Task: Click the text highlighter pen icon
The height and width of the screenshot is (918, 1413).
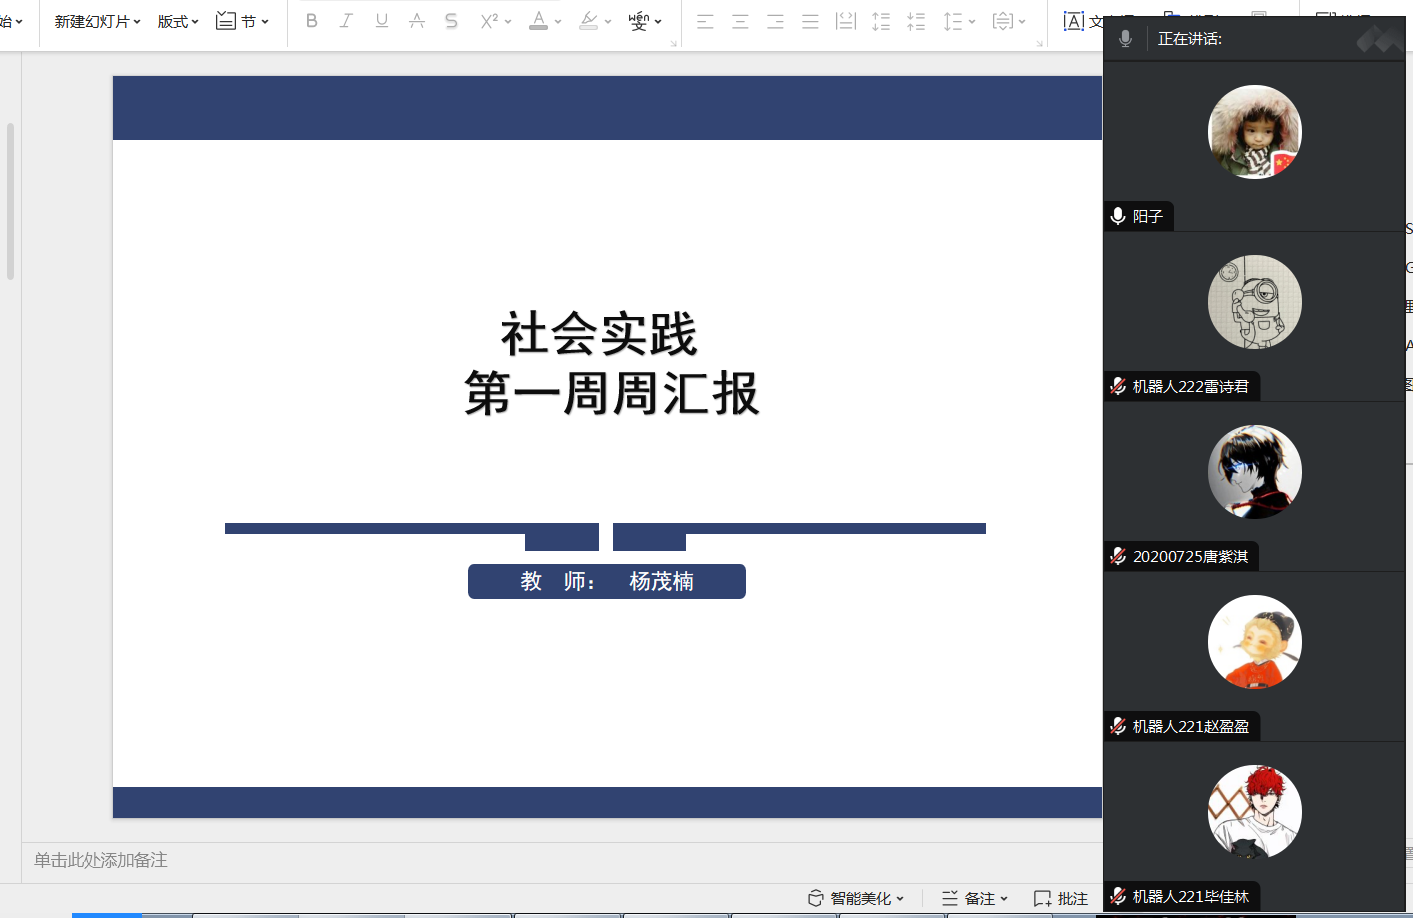Action: point(589,21)
